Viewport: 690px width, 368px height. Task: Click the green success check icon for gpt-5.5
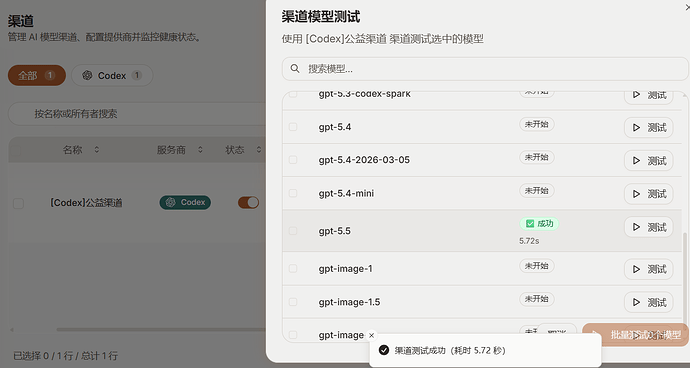530,224
